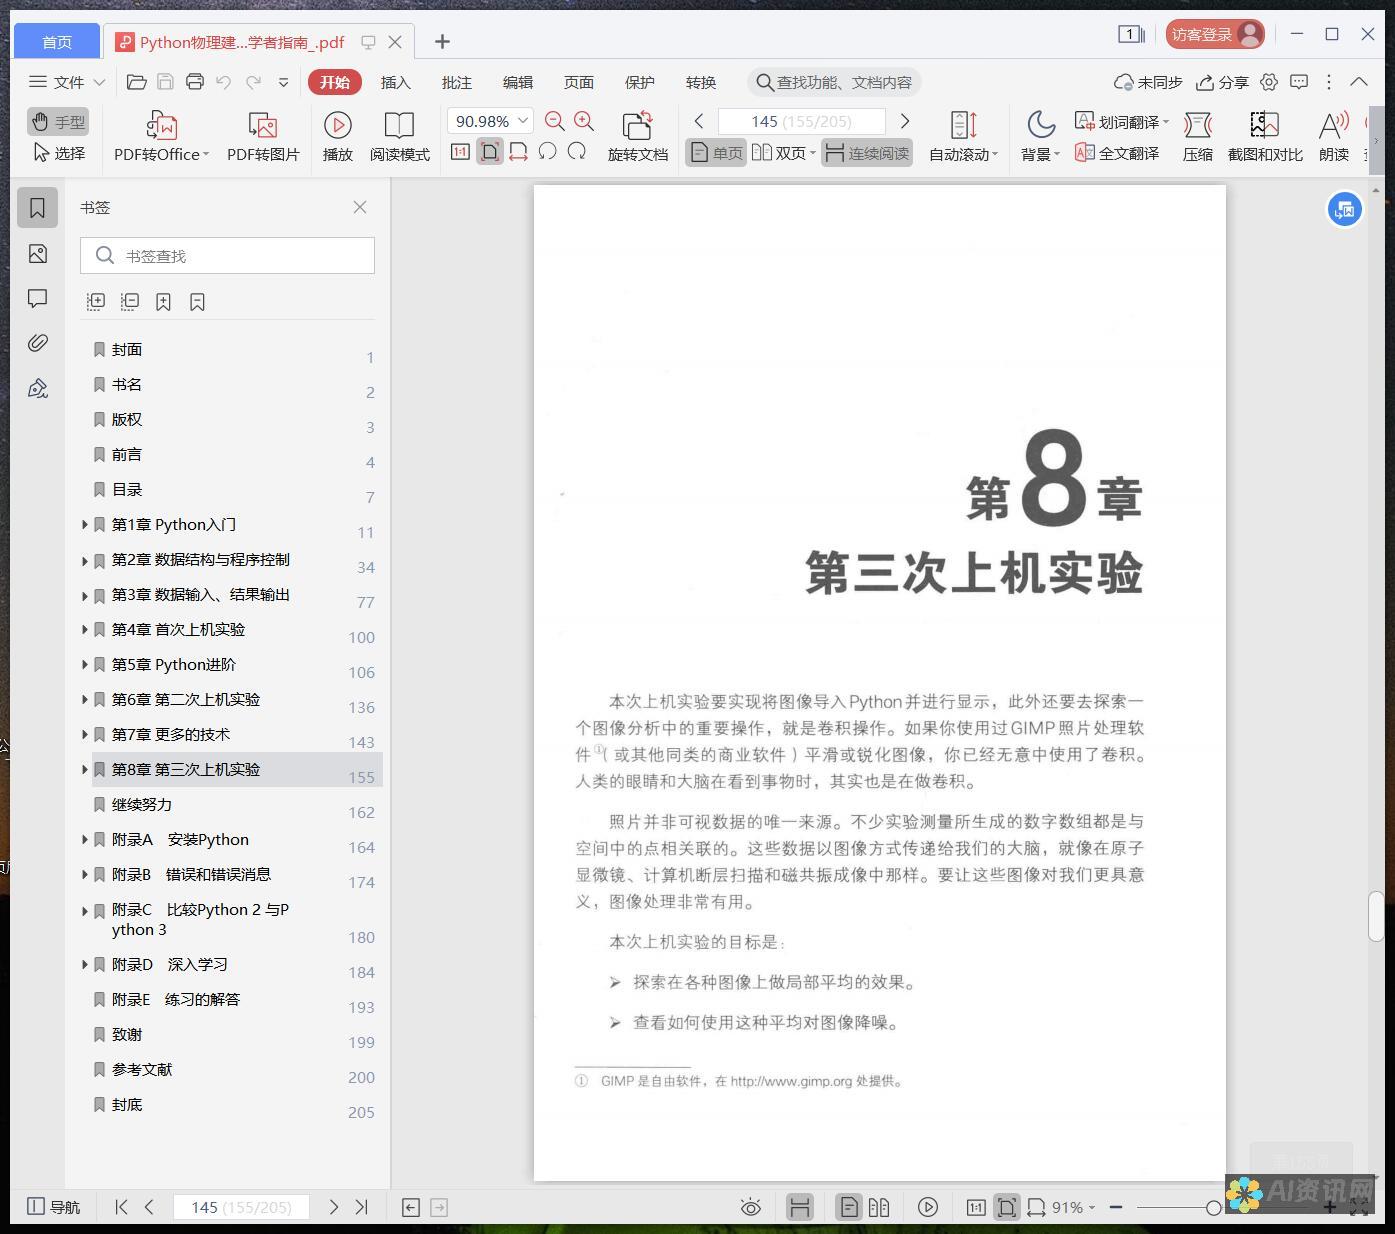1395x1234 pixels.
Task: Open the attachments paperclip panel
Action: [38, 343]
